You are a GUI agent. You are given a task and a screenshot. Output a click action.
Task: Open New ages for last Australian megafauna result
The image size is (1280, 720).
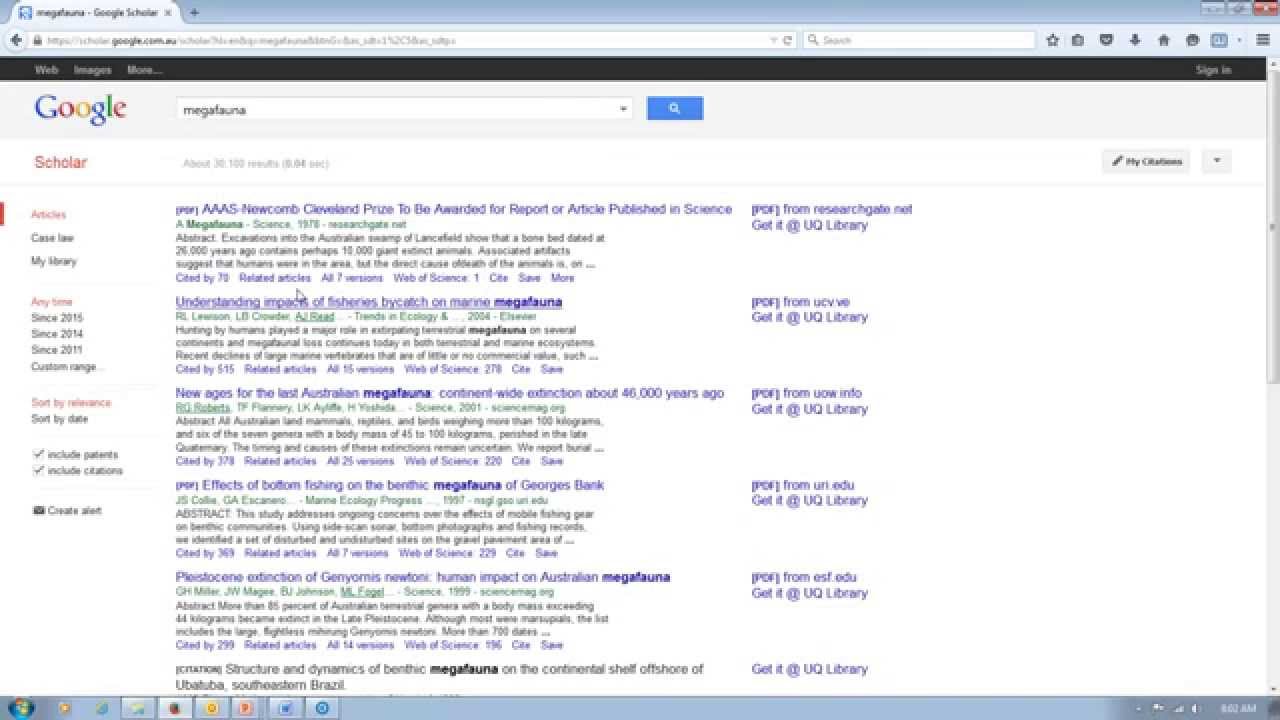[450, 393]
